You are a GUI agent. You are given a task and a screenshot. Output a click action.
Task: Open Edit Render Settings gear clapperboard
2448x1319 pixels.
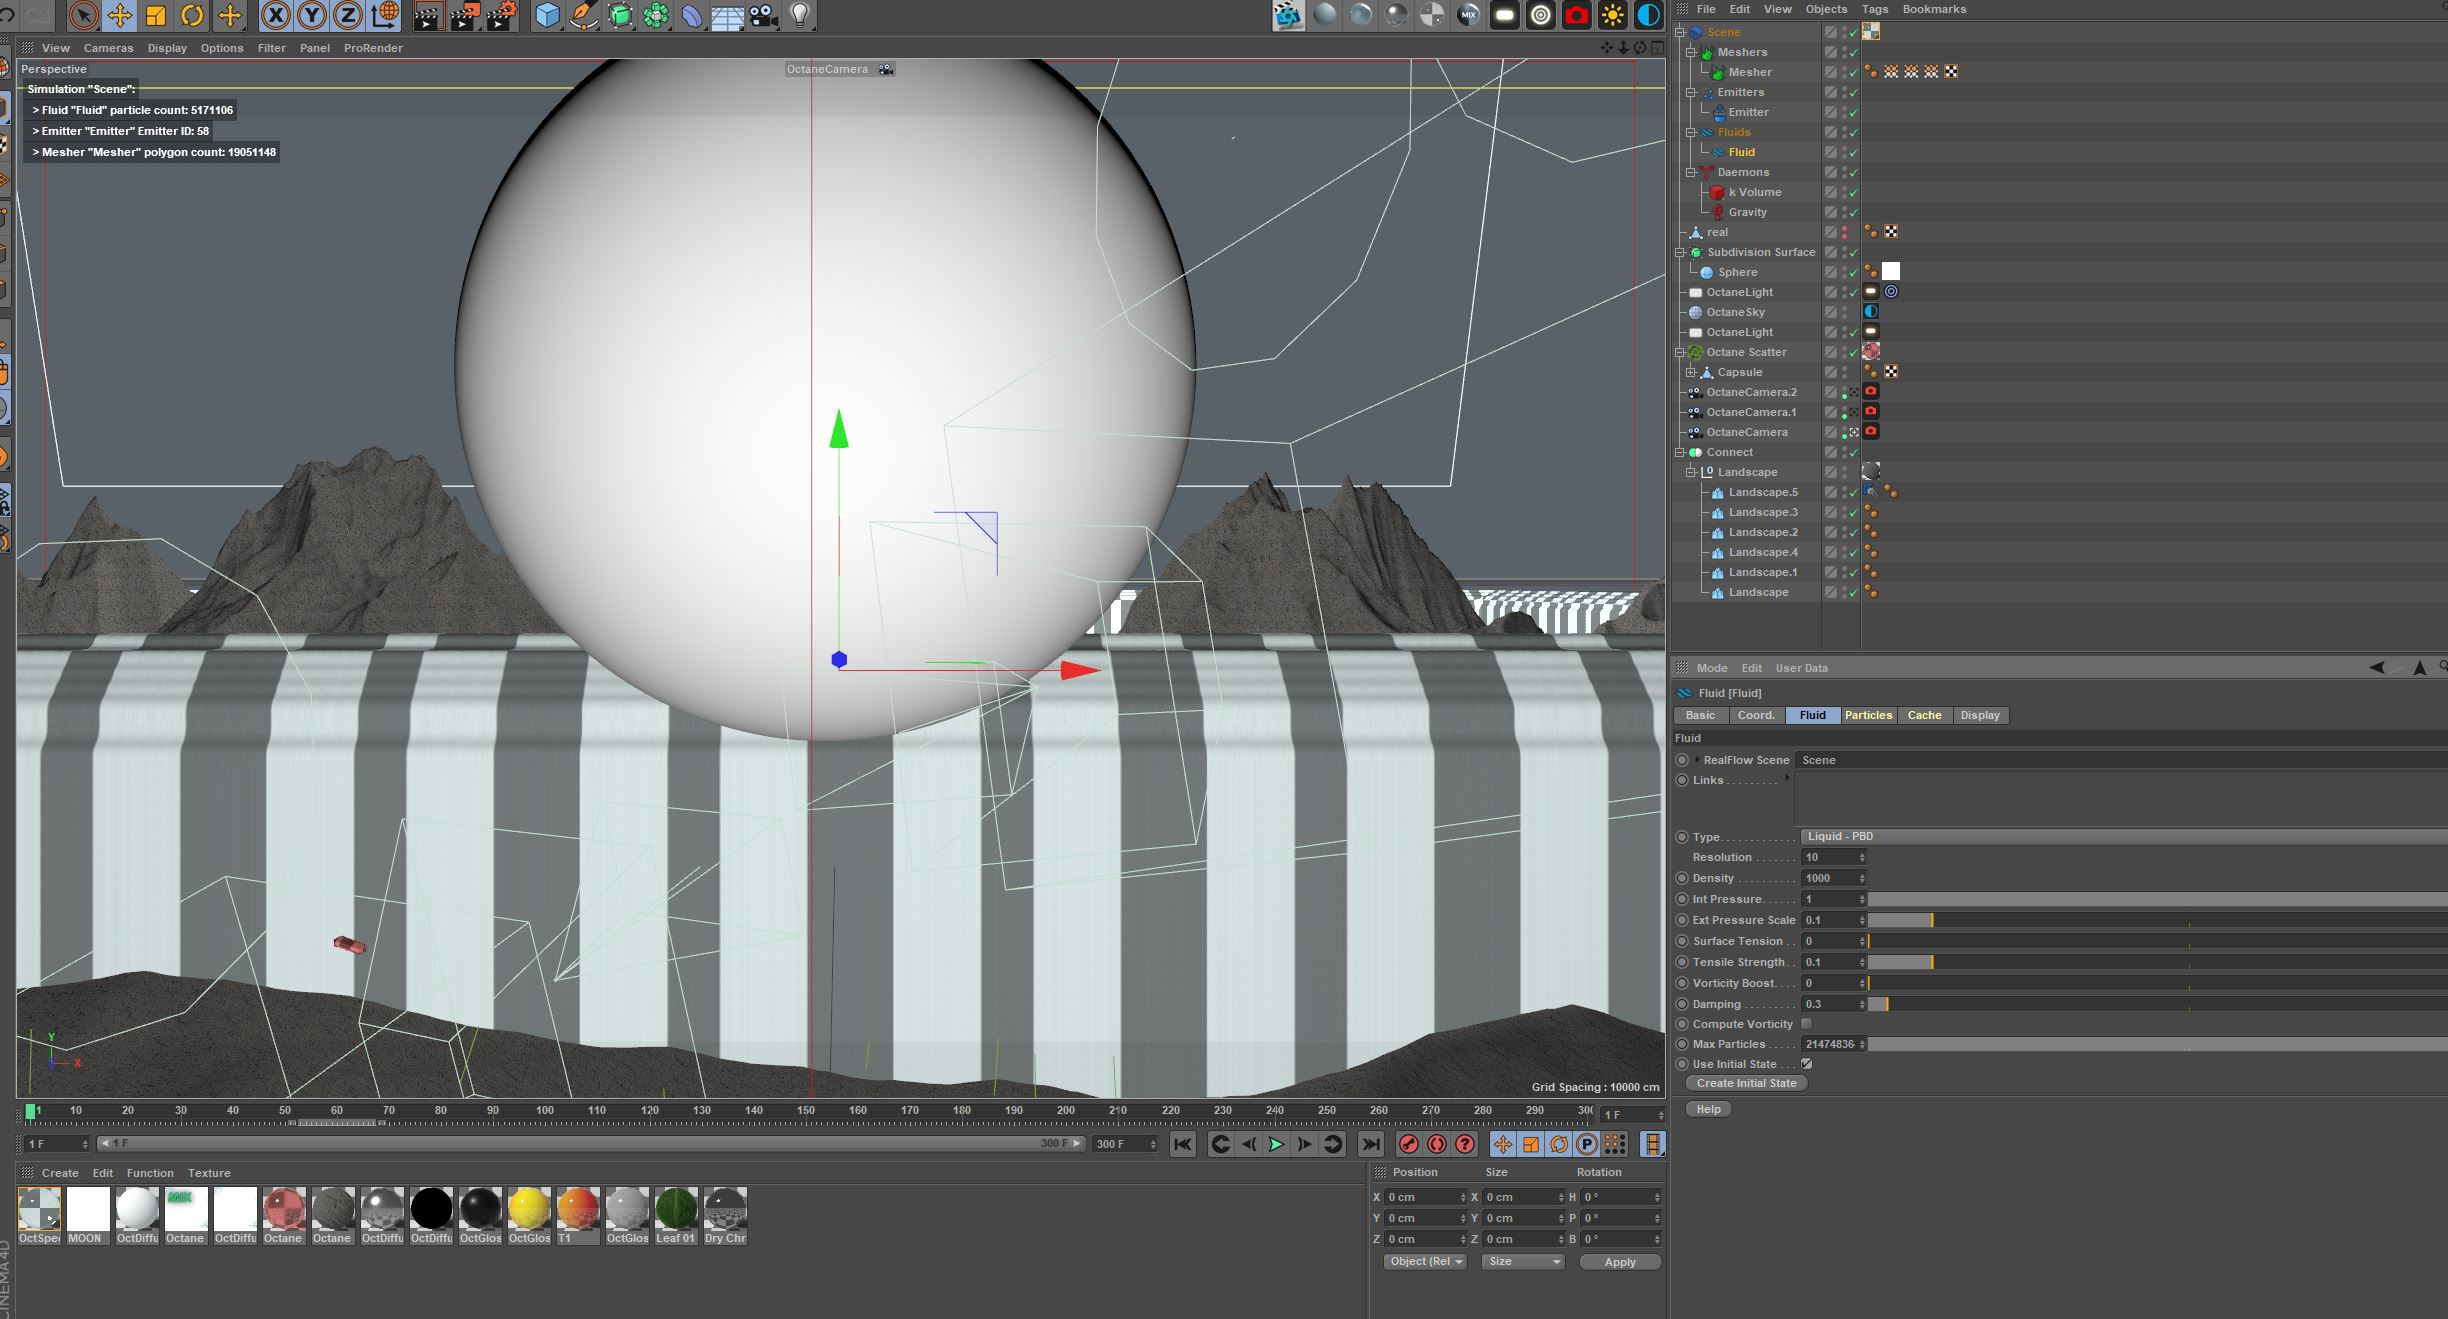[502, 15]
